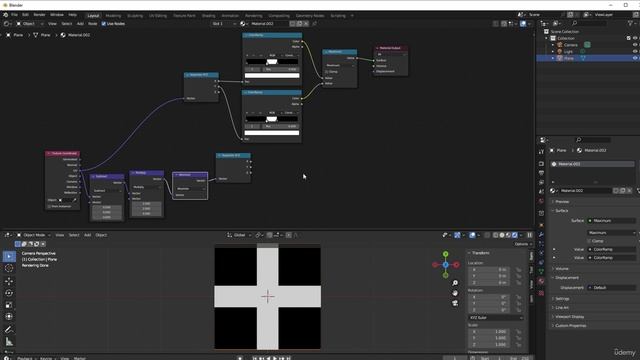Expand the Preview panel in material properties
The image size is (640, 360).
562,202
